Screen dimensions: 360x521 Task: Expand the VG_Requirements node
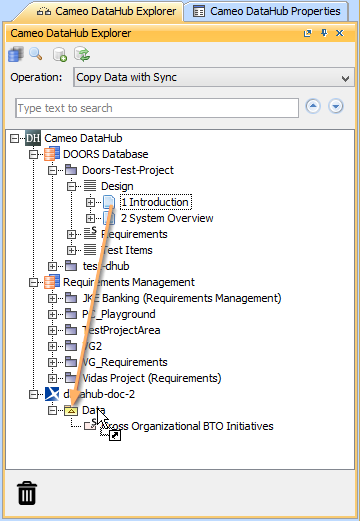[x=52, y=362]
